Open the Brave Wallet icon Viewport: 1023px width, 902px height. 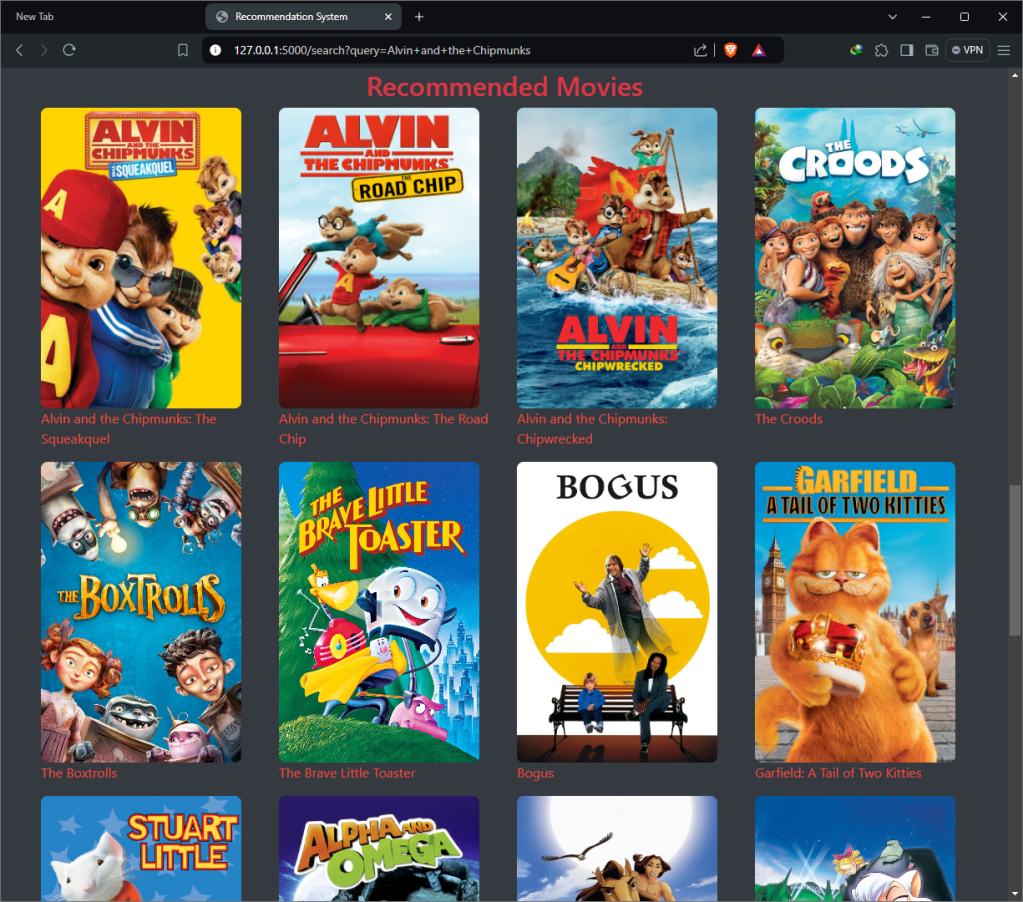click(x=932, y=50)
